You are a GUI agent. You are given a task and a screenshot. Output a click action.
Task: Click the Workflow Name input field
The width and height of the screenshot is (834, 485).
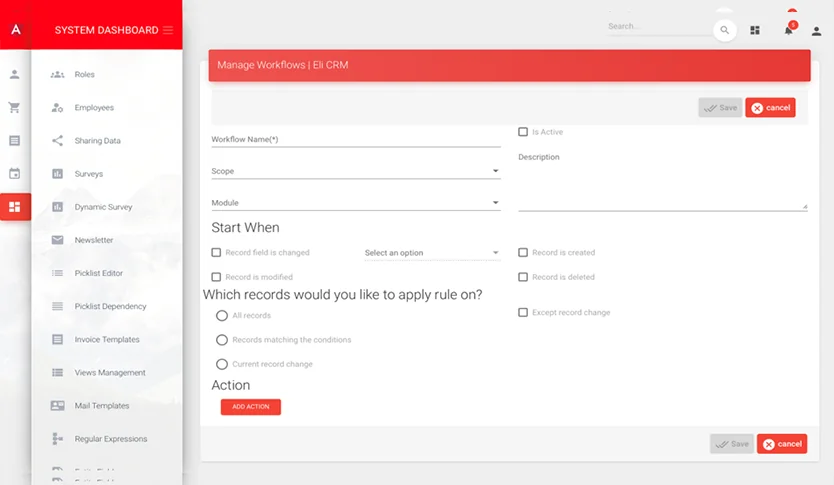coord(356,139)
